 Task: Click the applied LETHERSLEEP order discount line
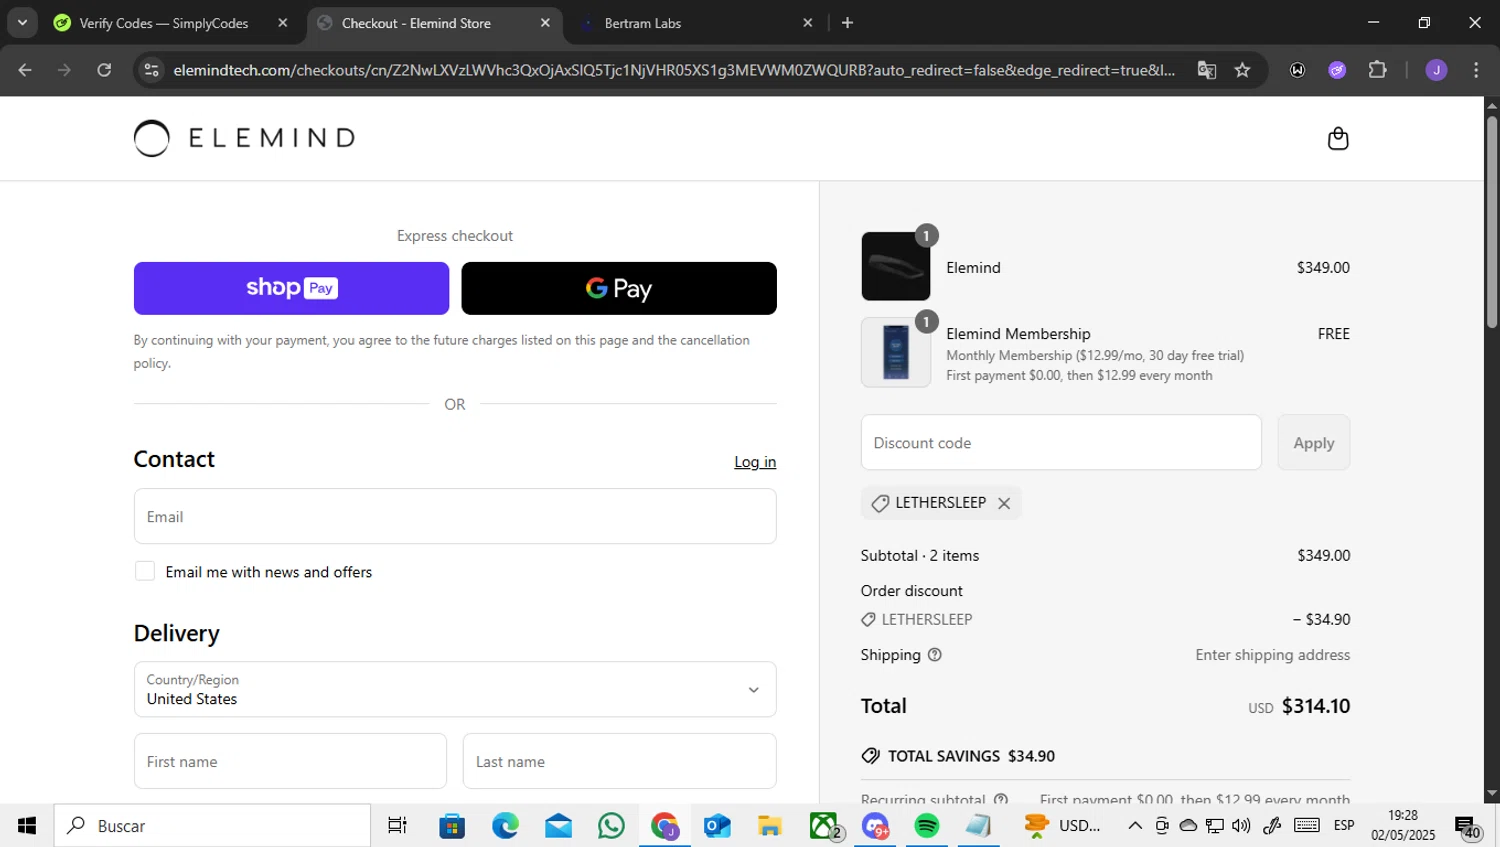click(x=1105, y=619)
